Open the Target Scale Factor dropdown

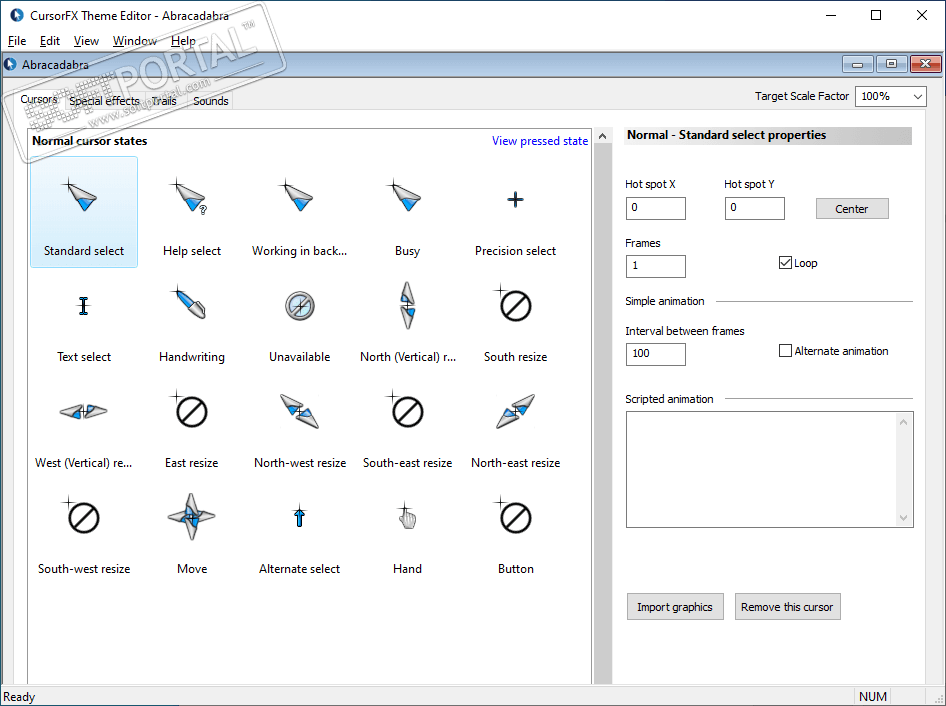(x=890, y=97)
